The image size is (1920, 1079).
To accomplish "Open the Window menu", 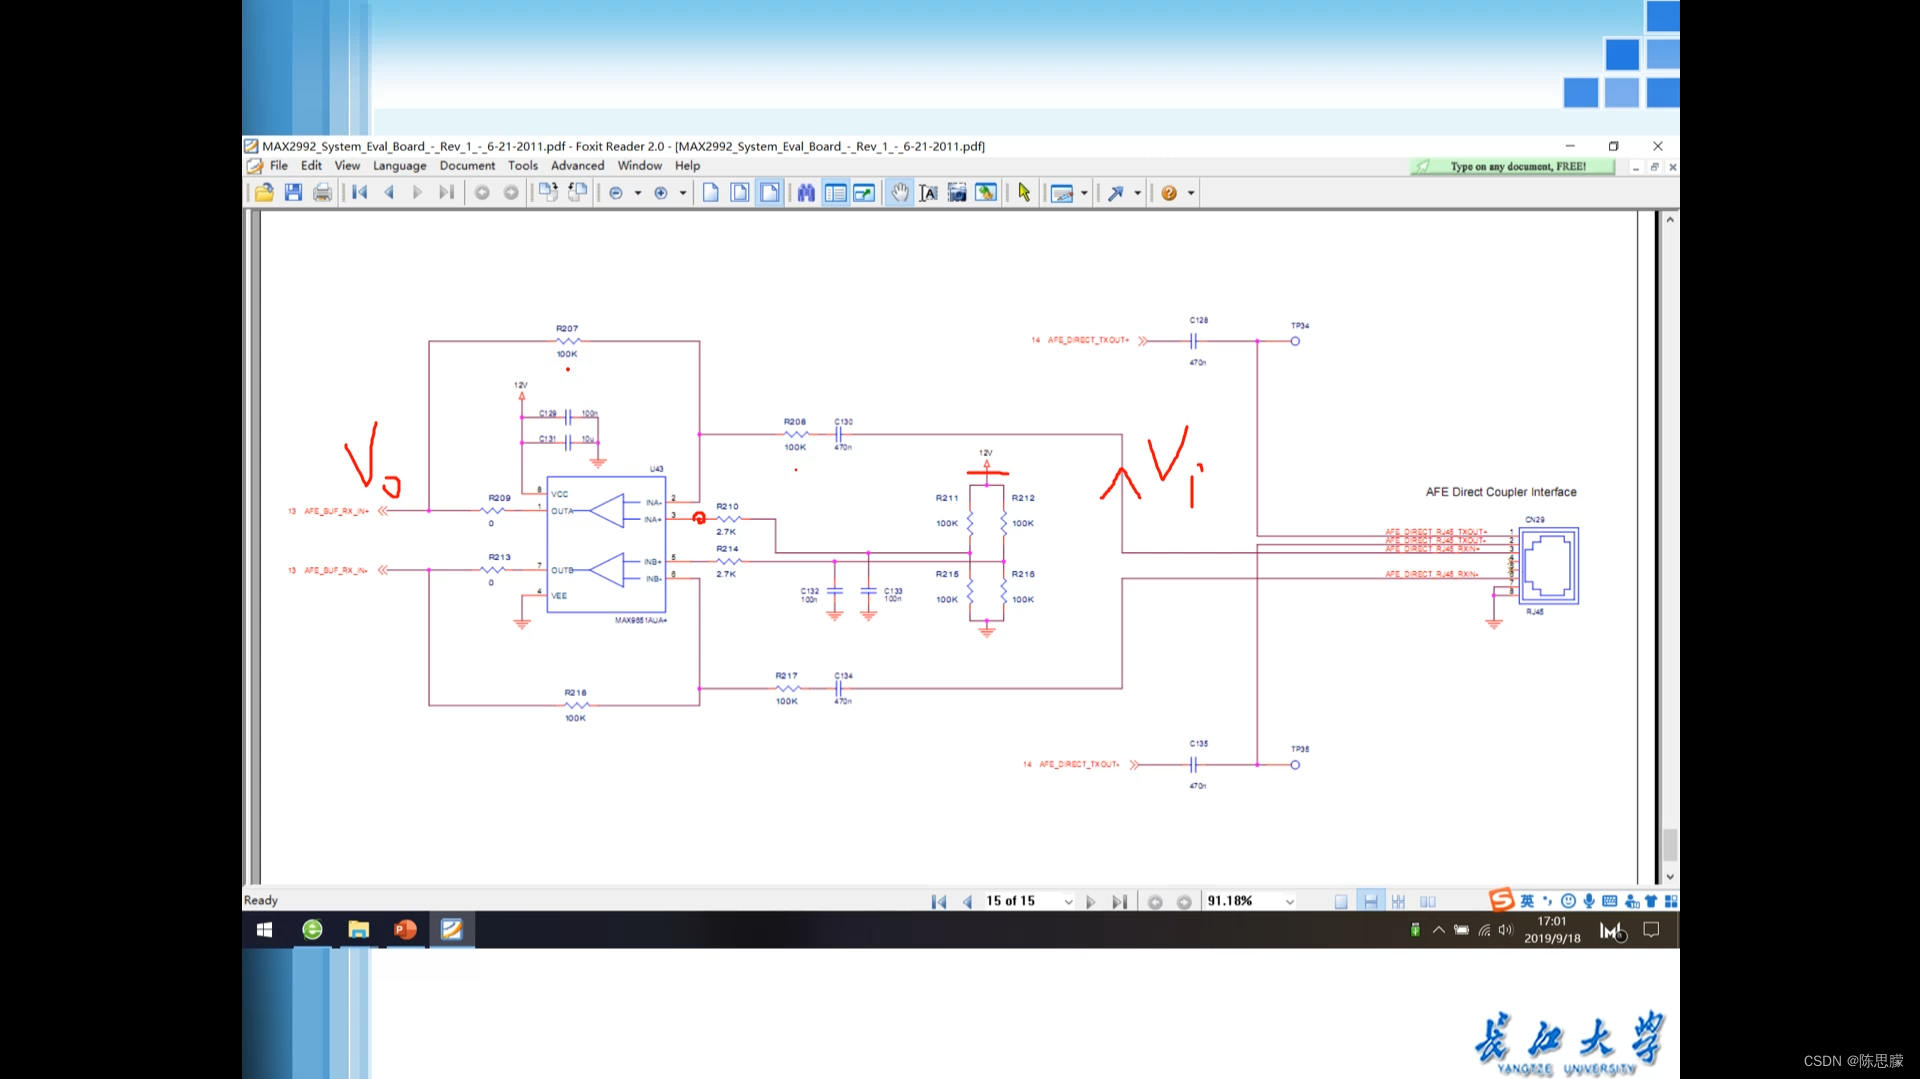I will point(640,166).
